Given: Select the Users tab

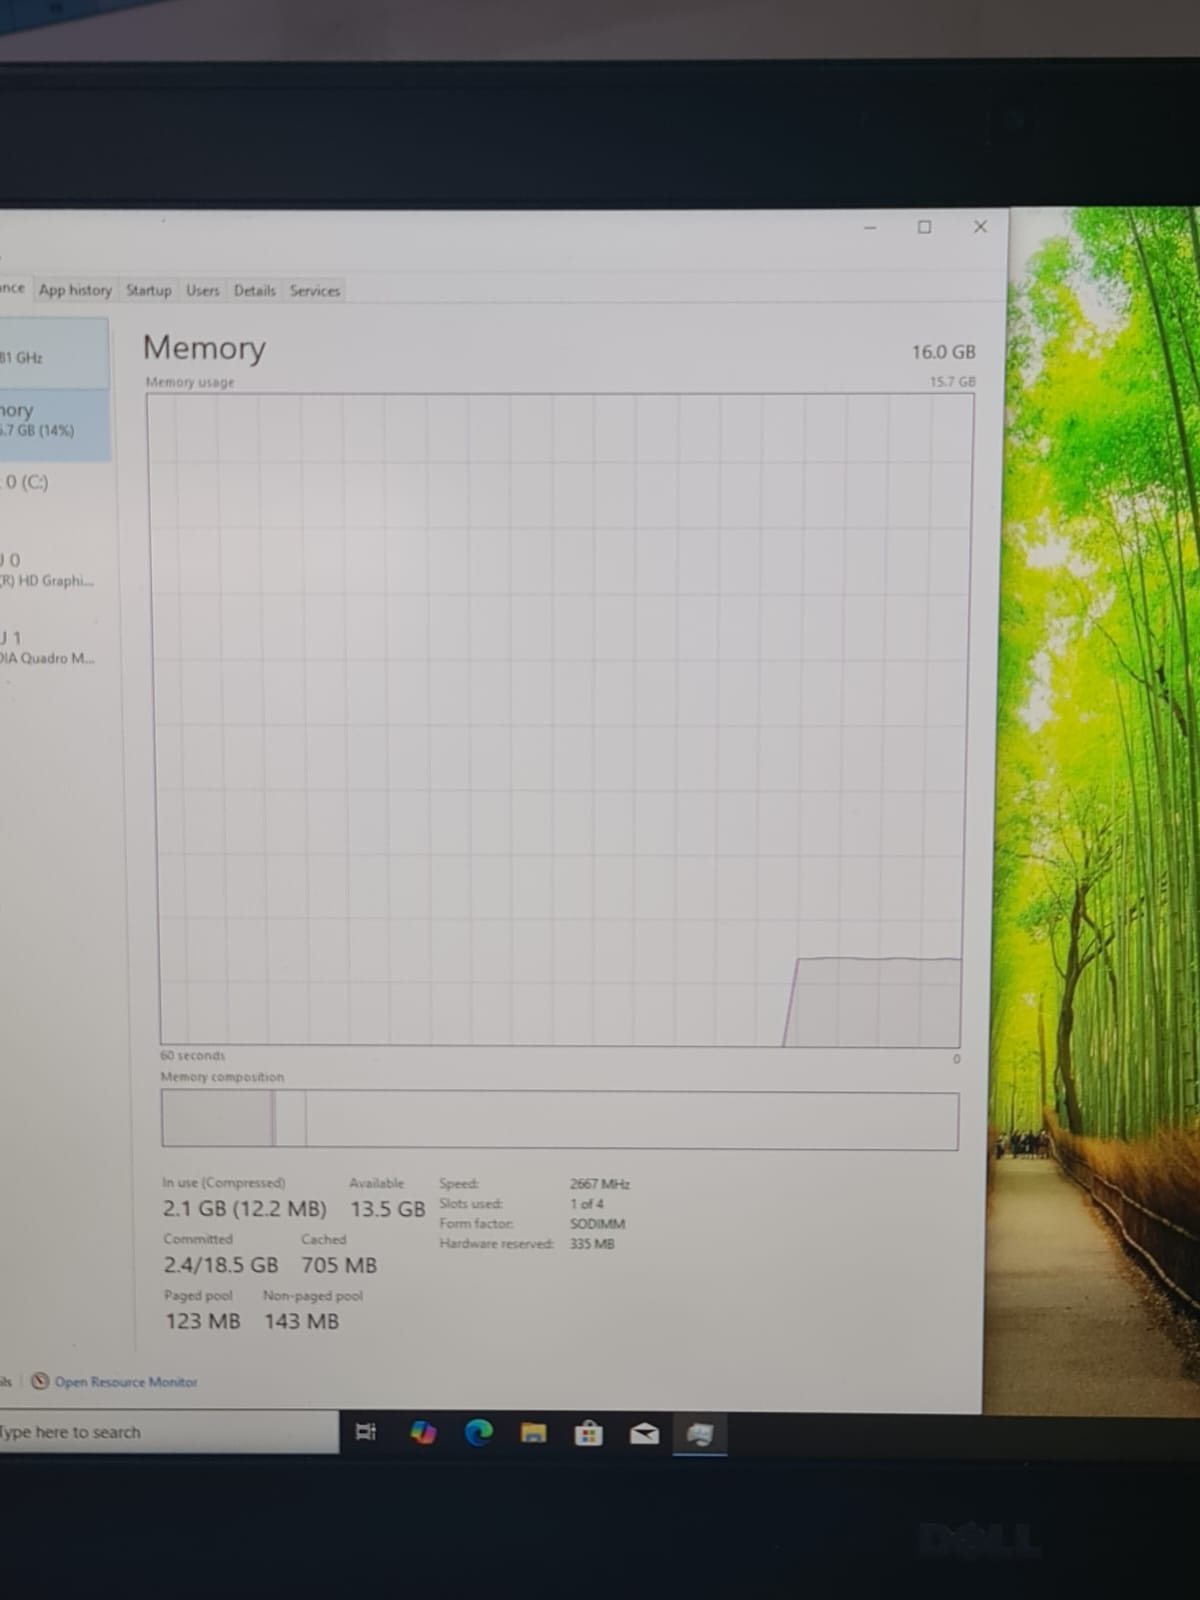Looking at the screenshot, I should 202,290.
